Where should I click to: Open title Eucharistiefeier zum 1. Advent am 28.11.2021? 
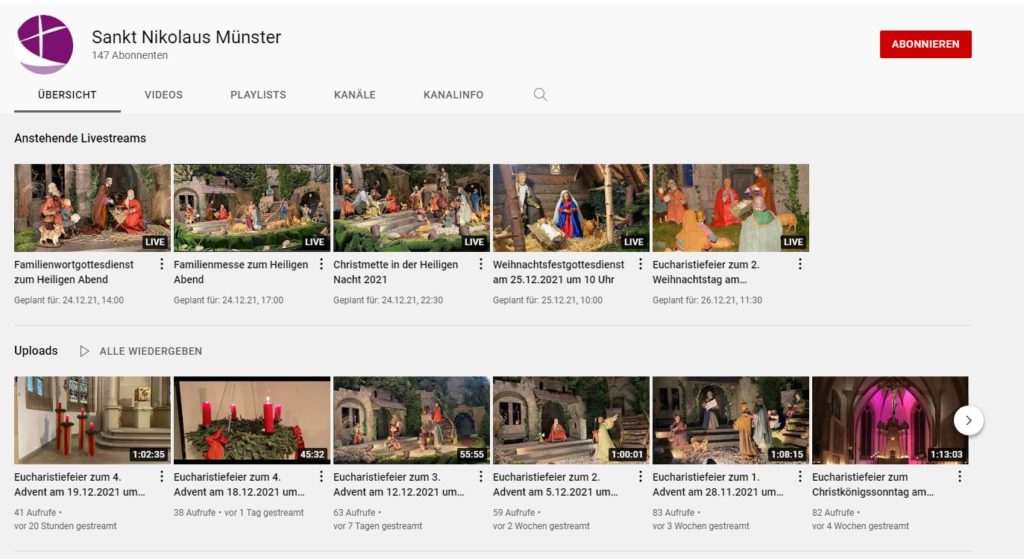(718, 485)
